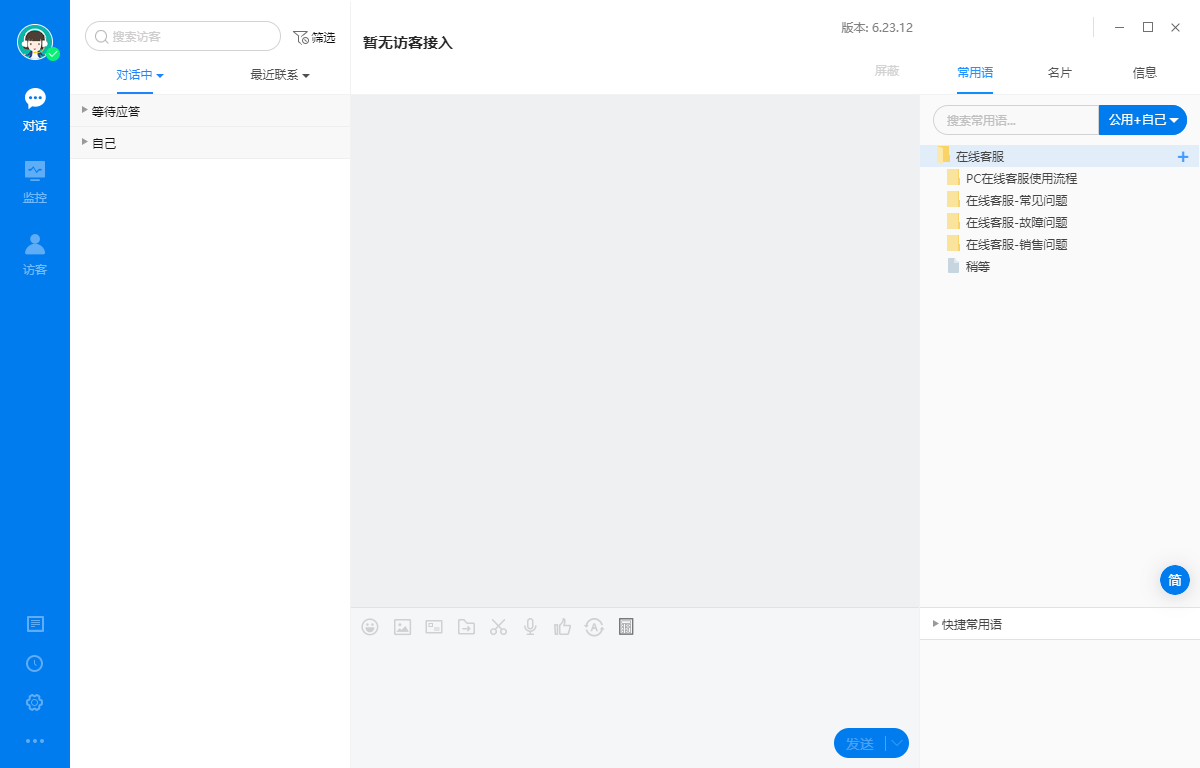The image size is (1200, 768).
Task: Open the auto-translate icon in the toolbar
Action: (x=594, y=626)
